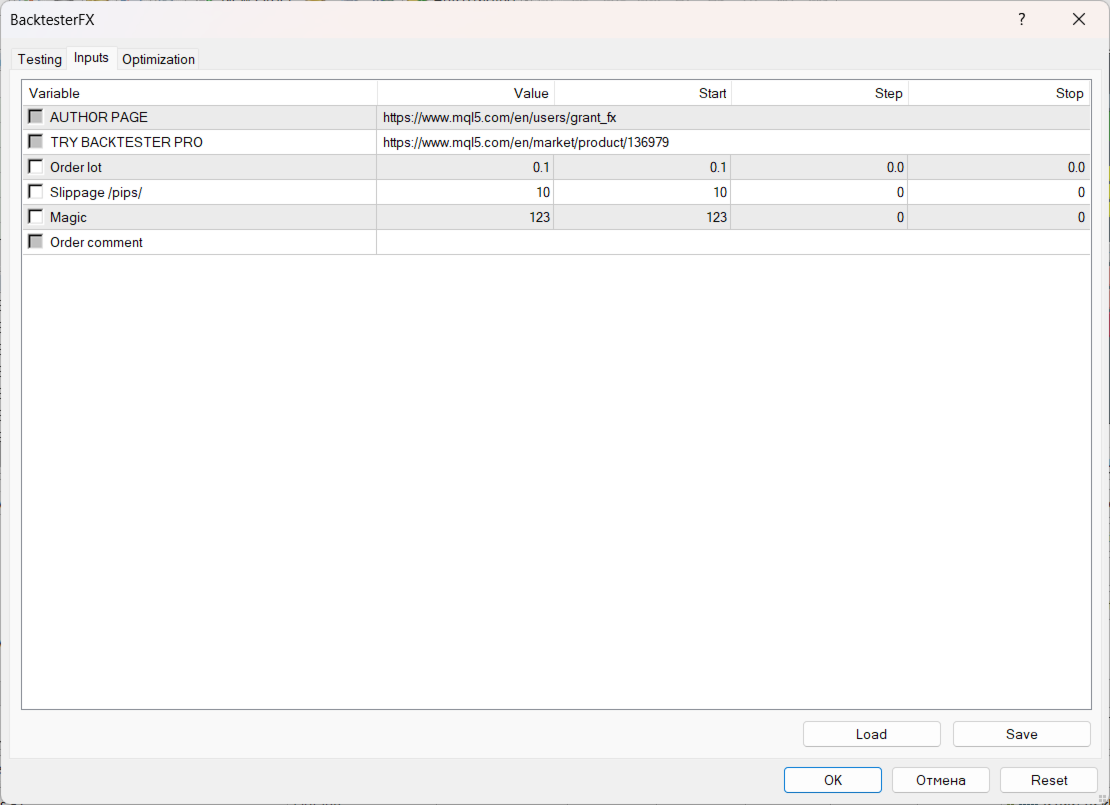Click the Start column header
Image resolution: width=1110 pixels, height=805 pixels.
(x=643, y=93)
